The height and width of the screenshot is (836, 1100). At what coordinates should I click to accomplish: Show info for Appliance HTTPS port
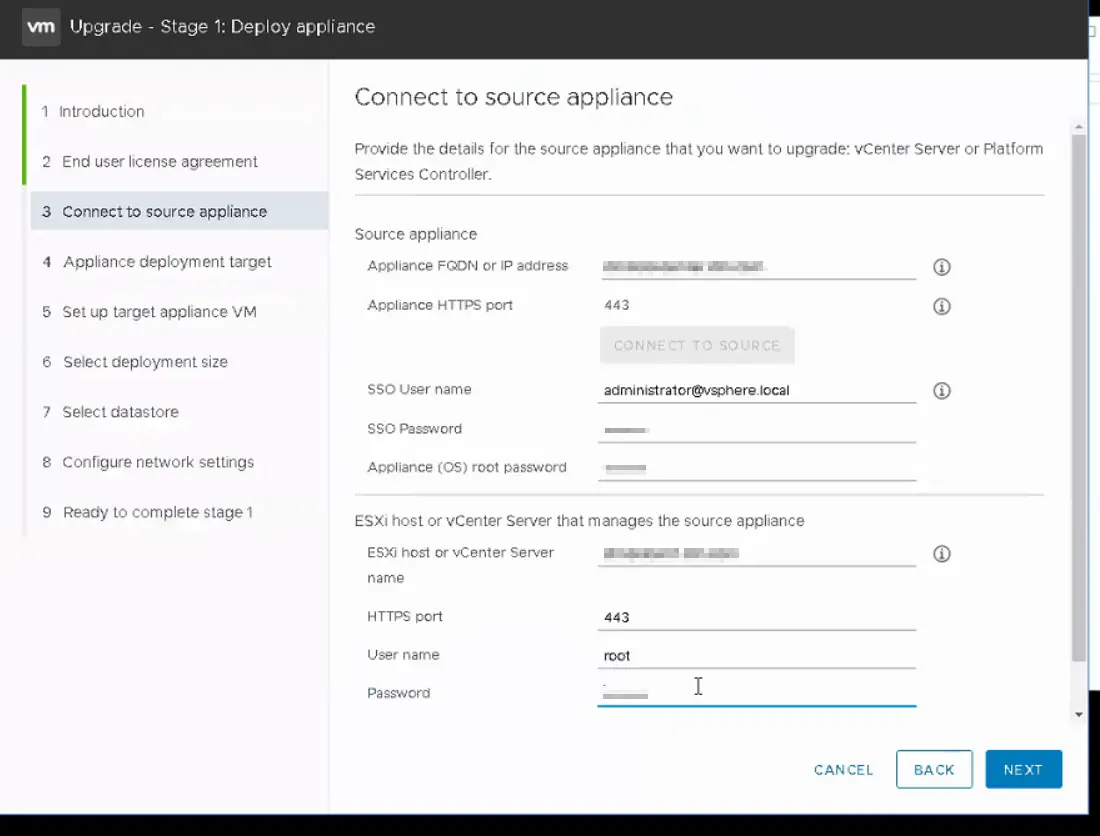[x=941, y=306]
